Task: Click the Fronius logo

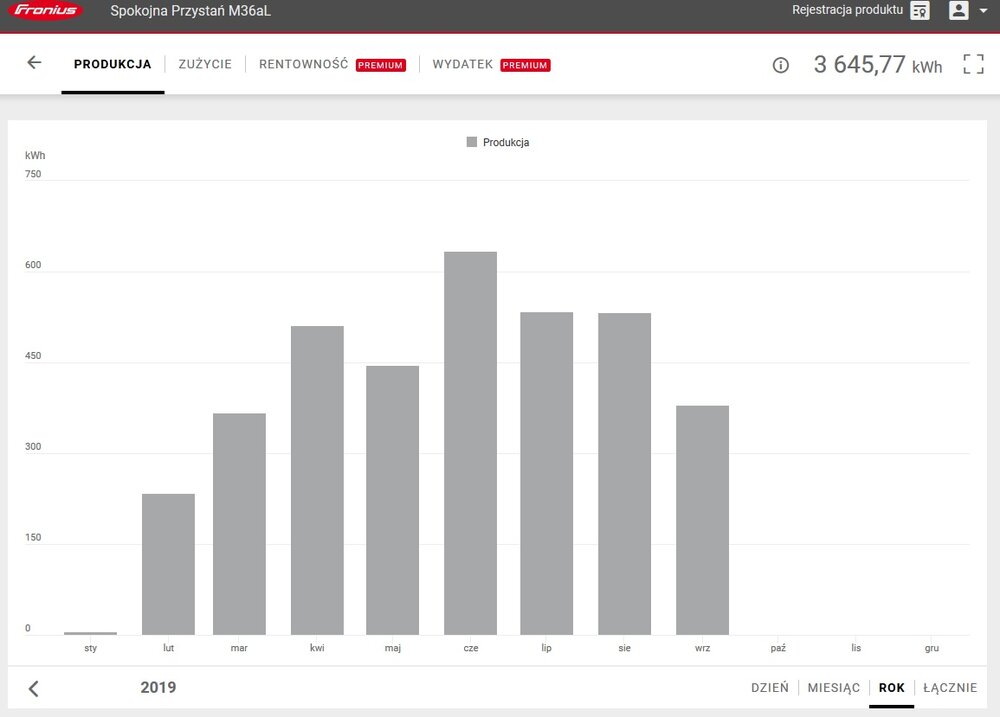Action: (x=47, y=11)
